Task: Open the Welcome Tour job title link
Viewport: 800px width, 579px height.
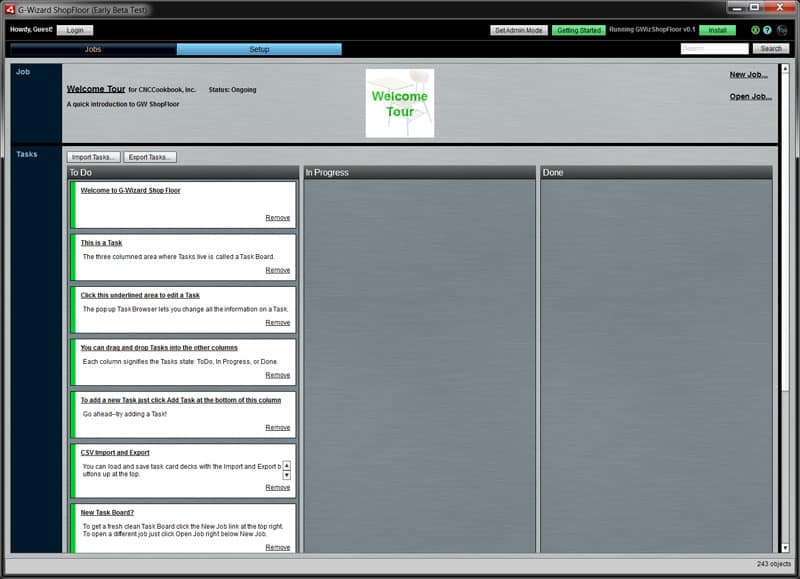Action: [x=96, y=89]
